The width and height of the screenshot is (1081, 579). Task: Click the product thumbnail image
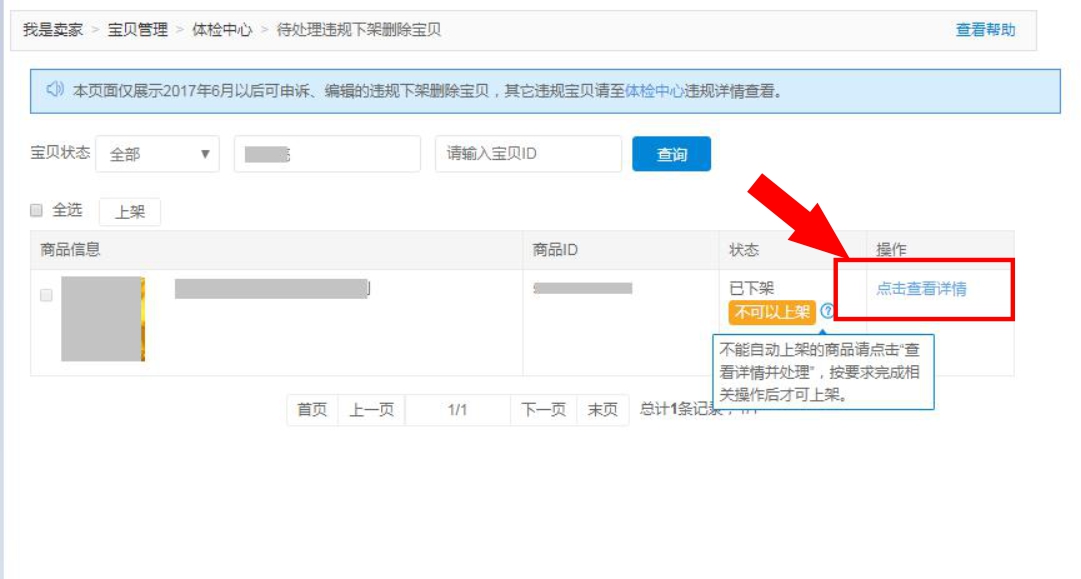pyautogui.click(x=103, y=319)
